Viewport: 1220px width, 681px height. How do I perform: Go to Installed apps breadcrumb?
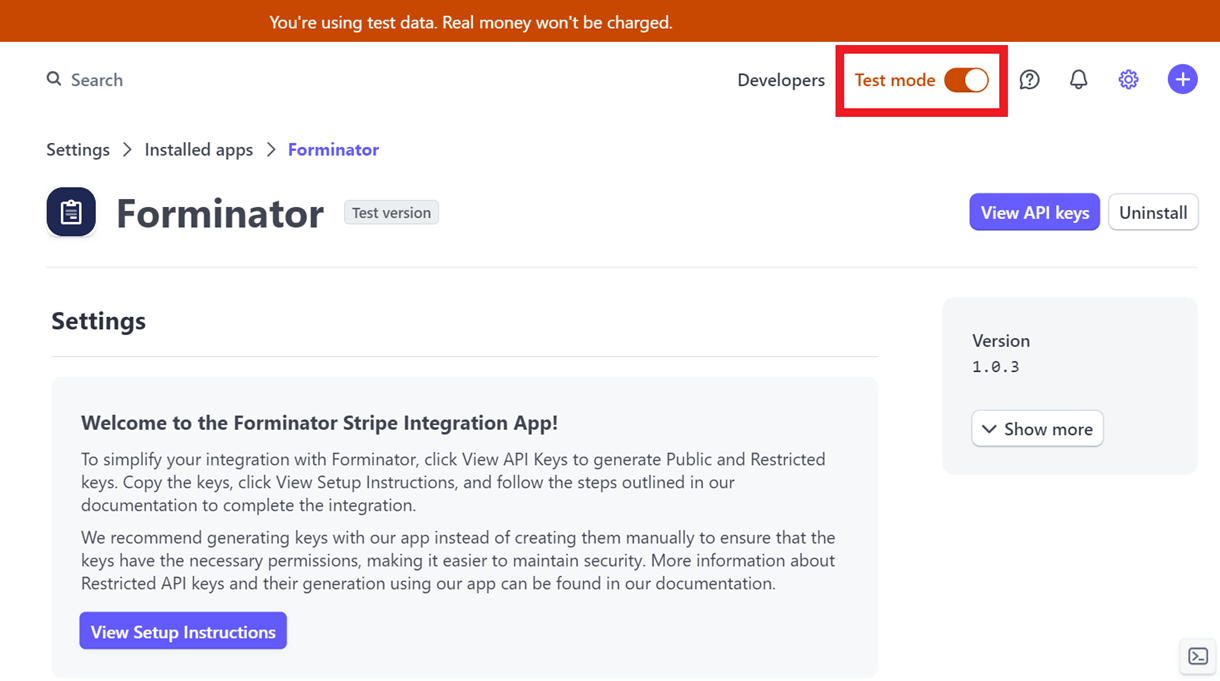click(x=199, y=150)
